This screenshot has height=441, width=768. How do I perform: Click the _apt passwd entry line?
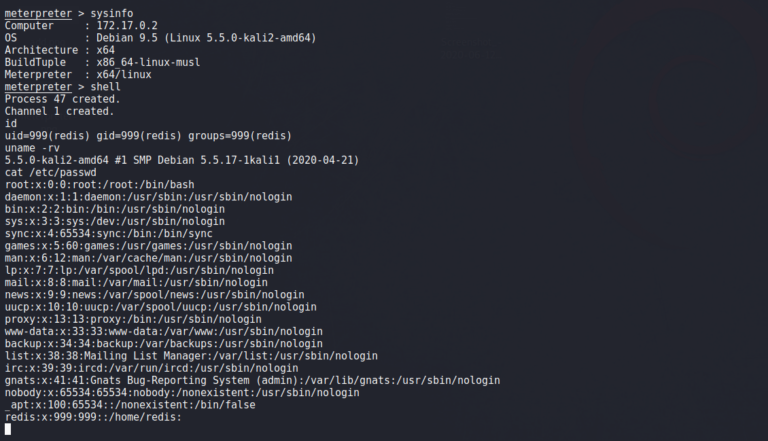(x=130, y=404)
